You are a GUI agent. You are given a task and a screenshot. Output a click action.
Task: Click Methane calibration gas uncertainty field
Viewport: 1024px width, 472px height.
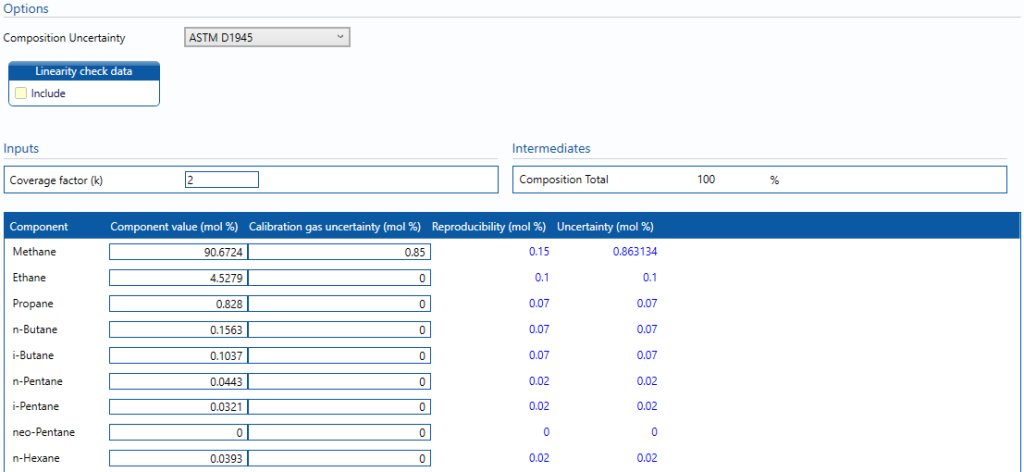coord(339,252)
